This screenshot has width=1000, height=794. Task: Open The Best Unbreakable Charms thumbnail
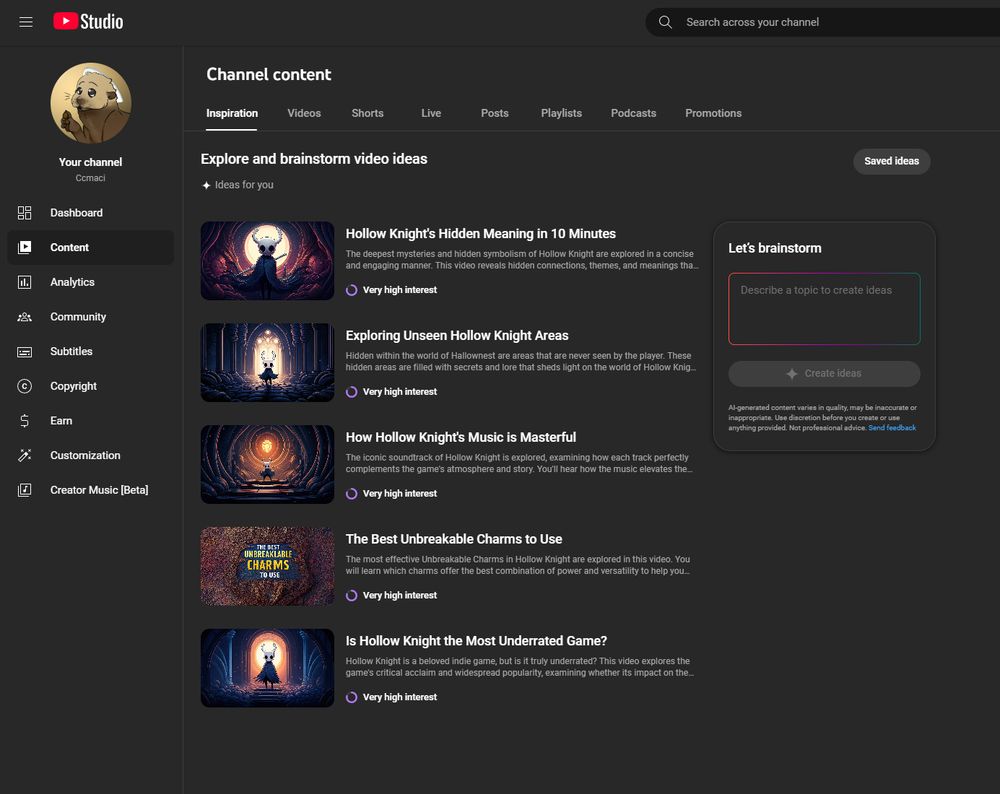pyautogui.click(x=267, y=566)
